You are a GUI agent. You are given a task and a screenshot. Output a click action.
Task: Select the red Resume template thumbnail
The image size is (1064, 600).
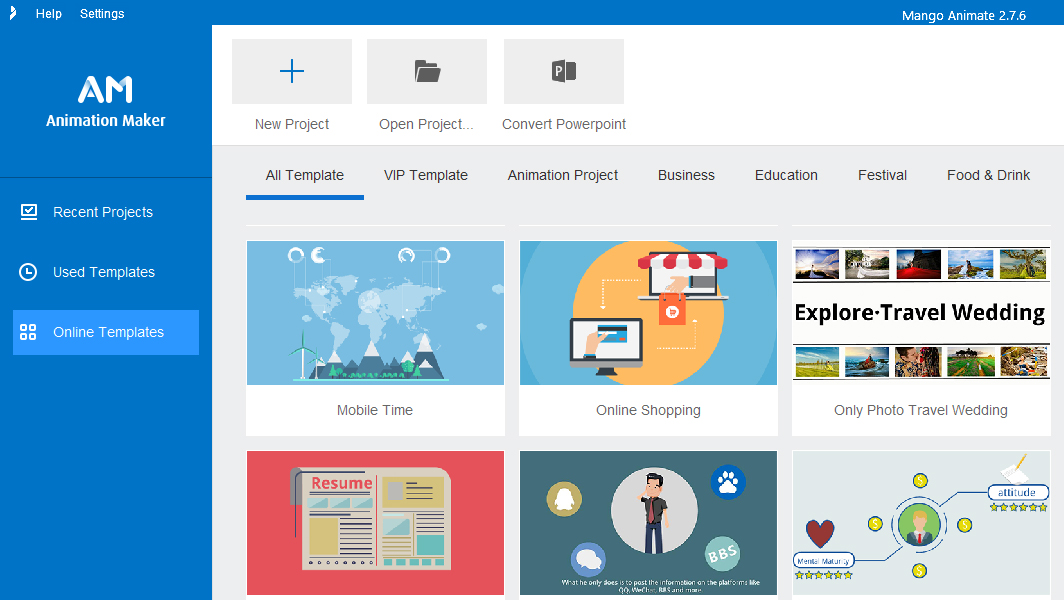coord(375,522)
